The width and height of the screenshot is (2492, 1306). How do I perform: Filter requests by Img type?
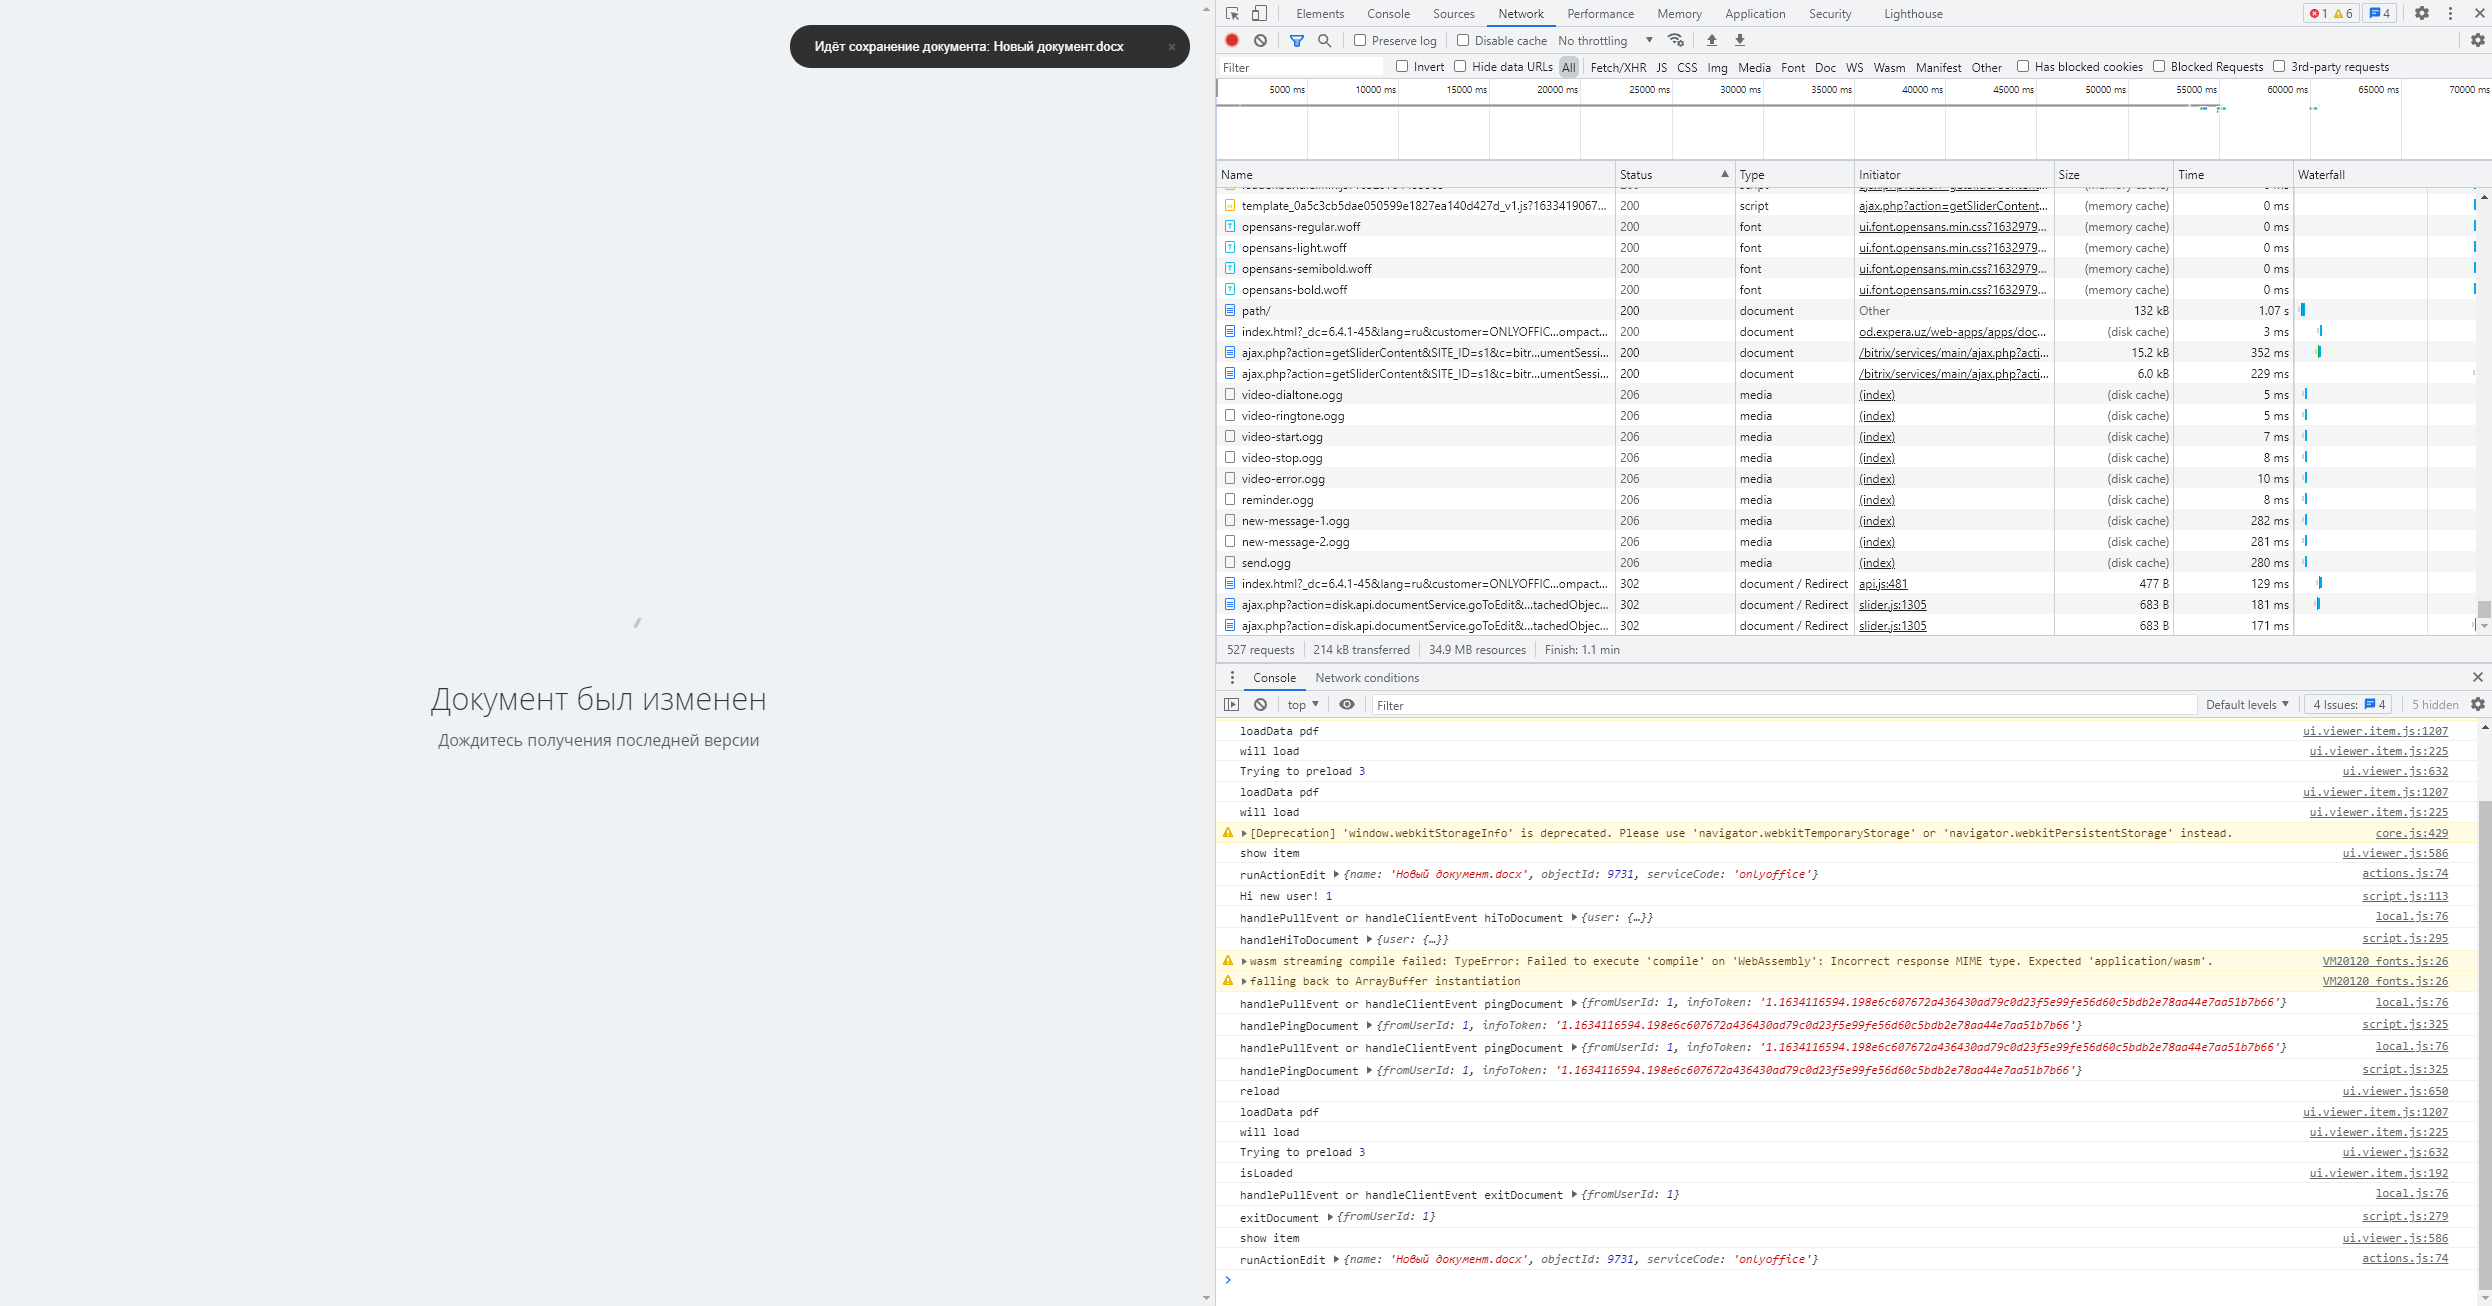tap(1717, 67)
